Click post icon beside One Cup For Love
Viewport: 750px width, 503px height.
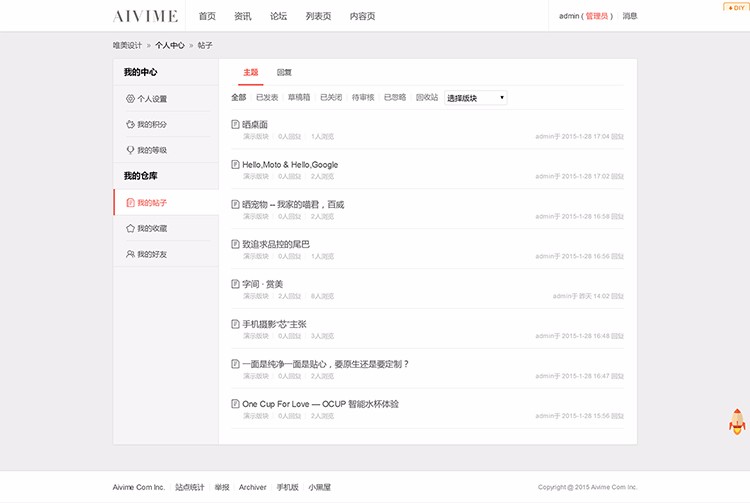tap(235, 404)
